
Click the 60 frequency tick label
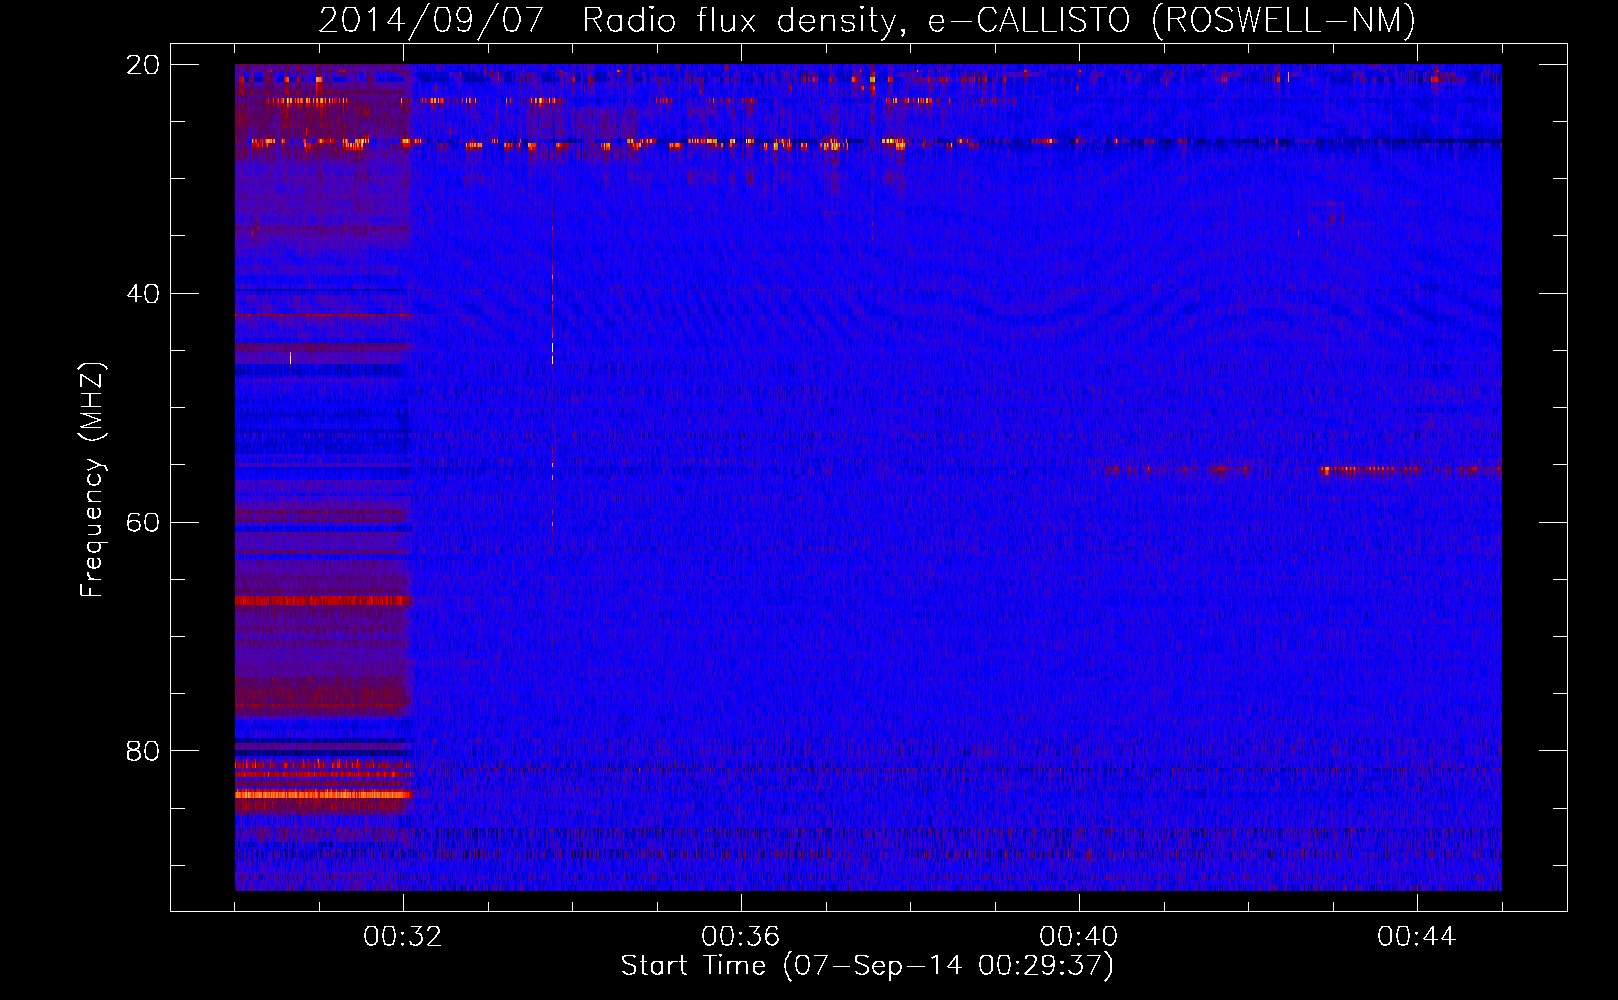pyautogui.click(x=142, y=522)
